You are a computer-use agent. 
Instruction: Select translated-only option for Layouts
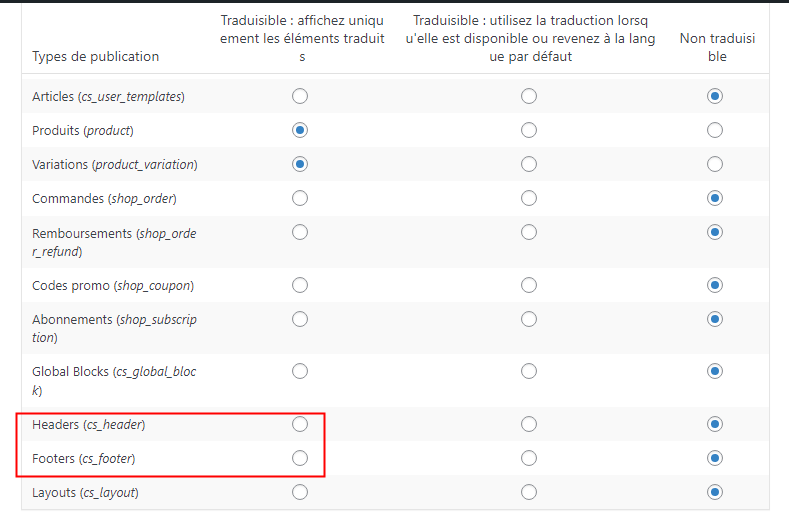pyautogui.click(x=300, y=492)
